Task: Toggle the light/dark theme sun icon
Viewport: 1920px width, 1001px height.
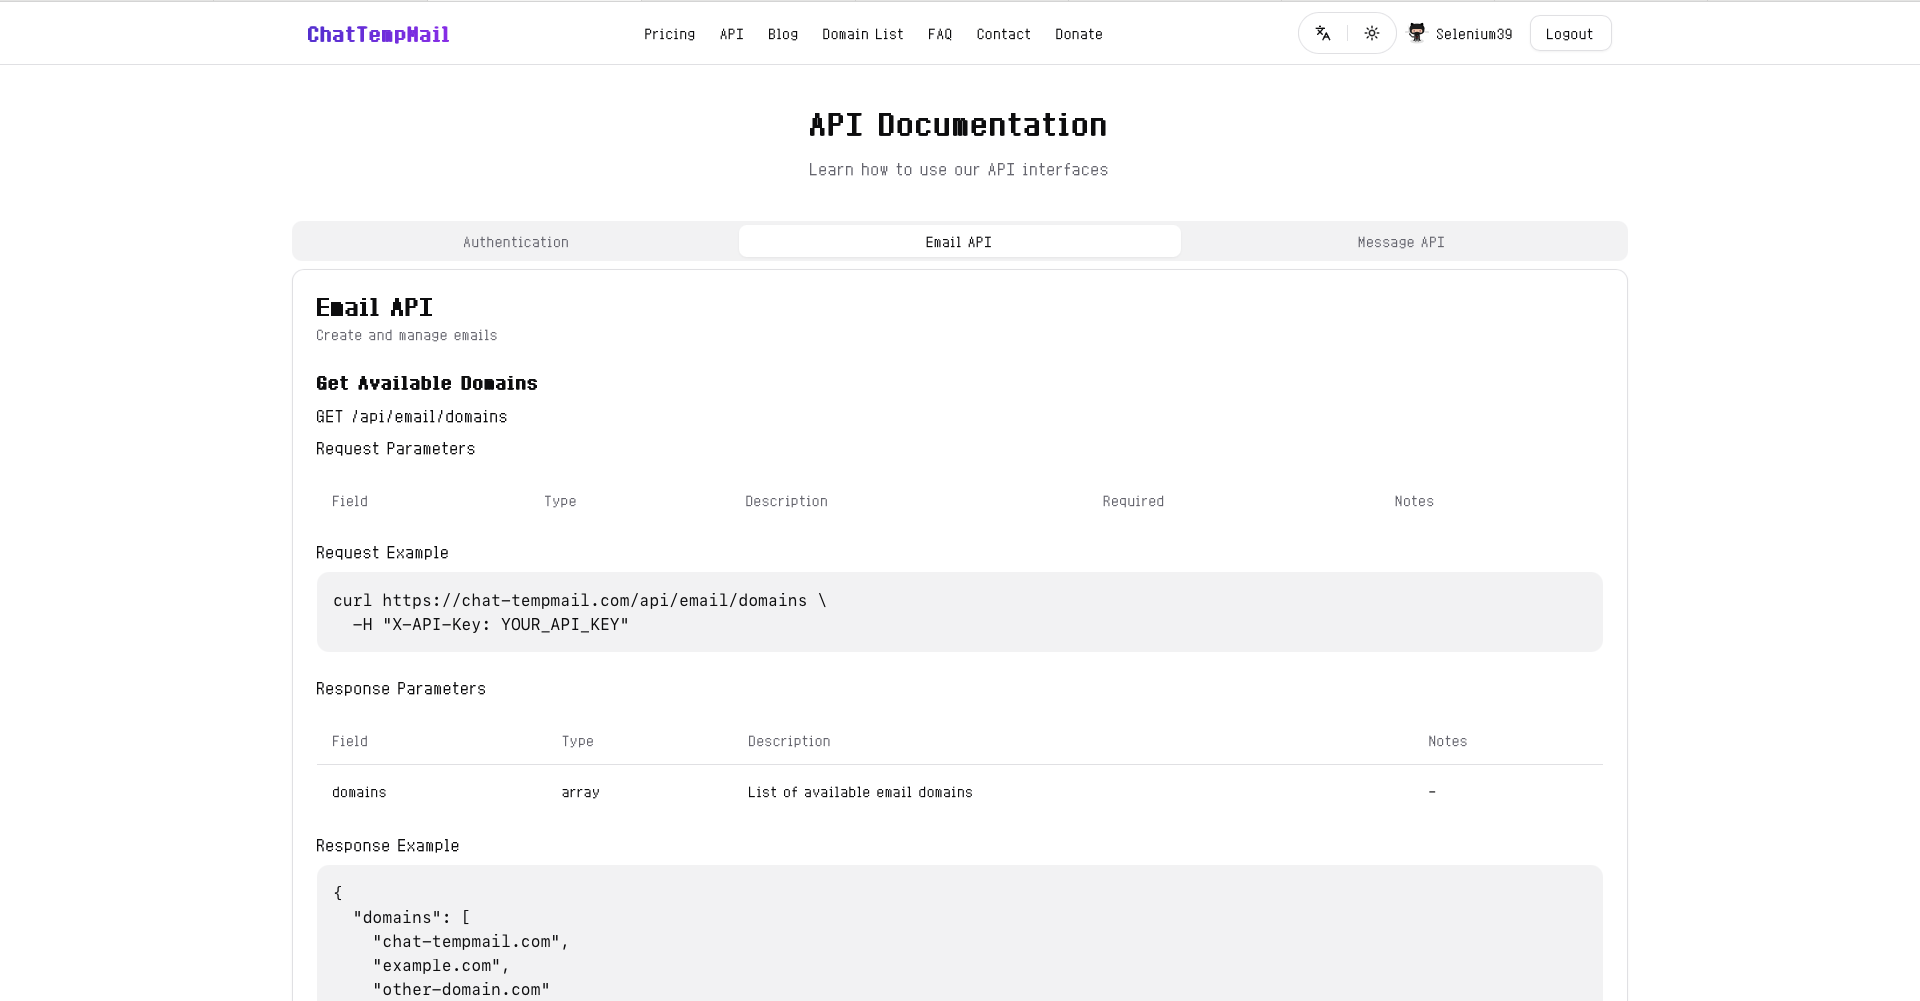Action: tap(1372, 34)
